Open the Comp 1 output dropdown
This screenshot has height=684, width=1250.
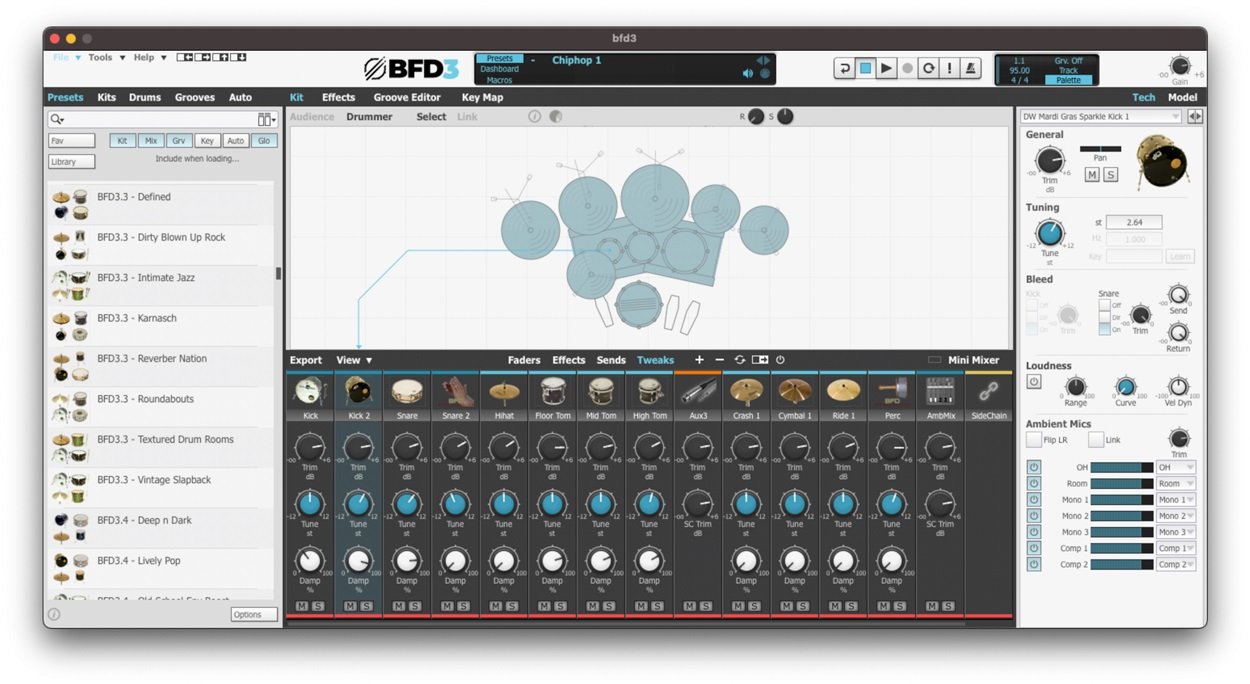pos(1176,548)
